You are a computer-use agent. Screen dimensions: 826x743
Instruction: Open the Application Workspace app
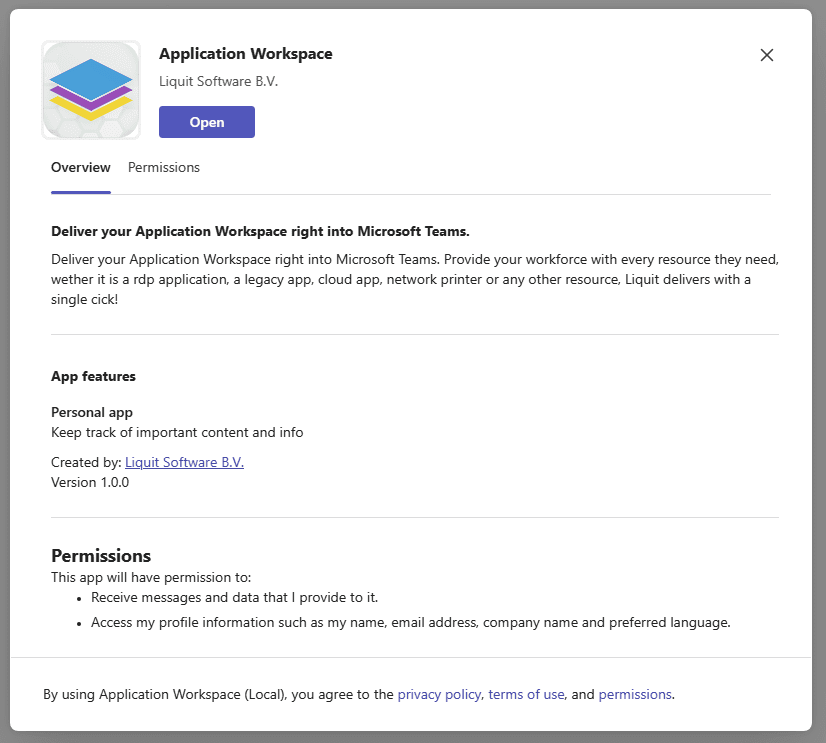206,121
